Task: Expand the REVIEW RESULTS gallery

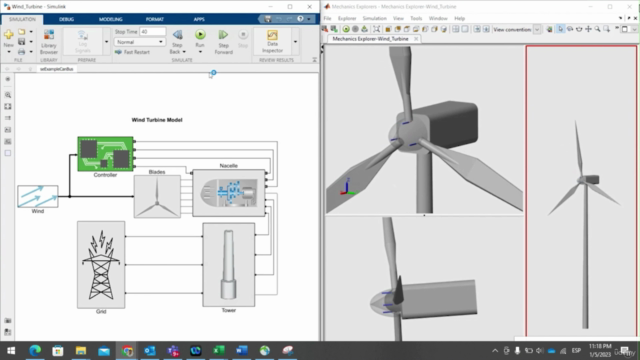Action: (x=296, y=42)
